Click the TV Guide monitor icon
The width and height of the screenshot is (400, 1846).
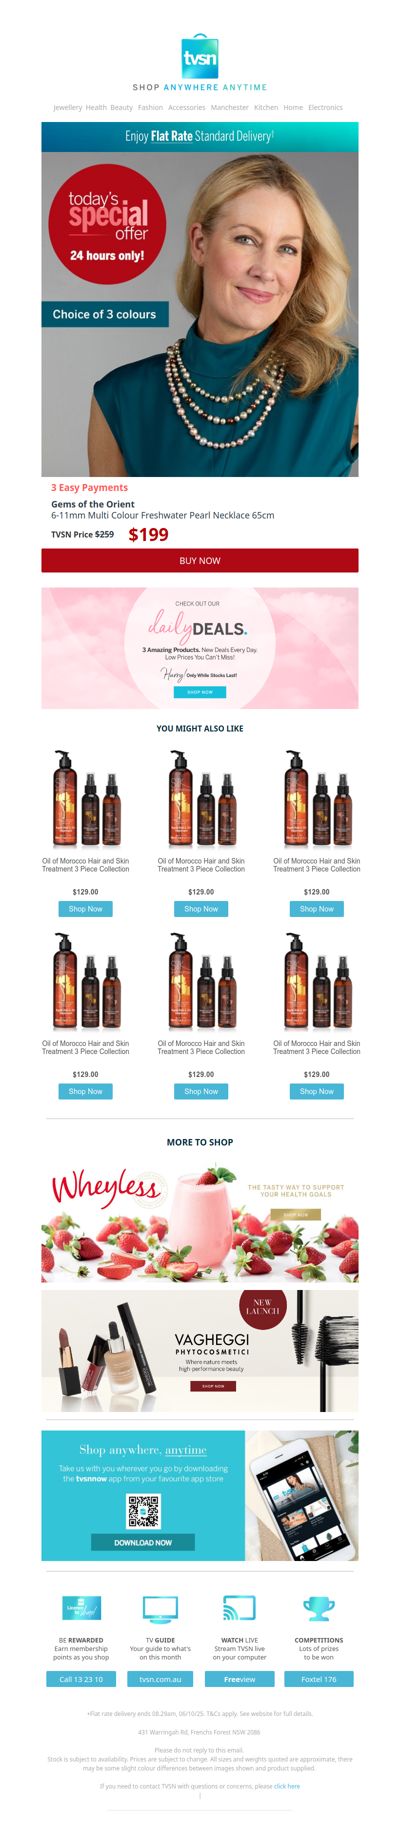(160, 1608)
